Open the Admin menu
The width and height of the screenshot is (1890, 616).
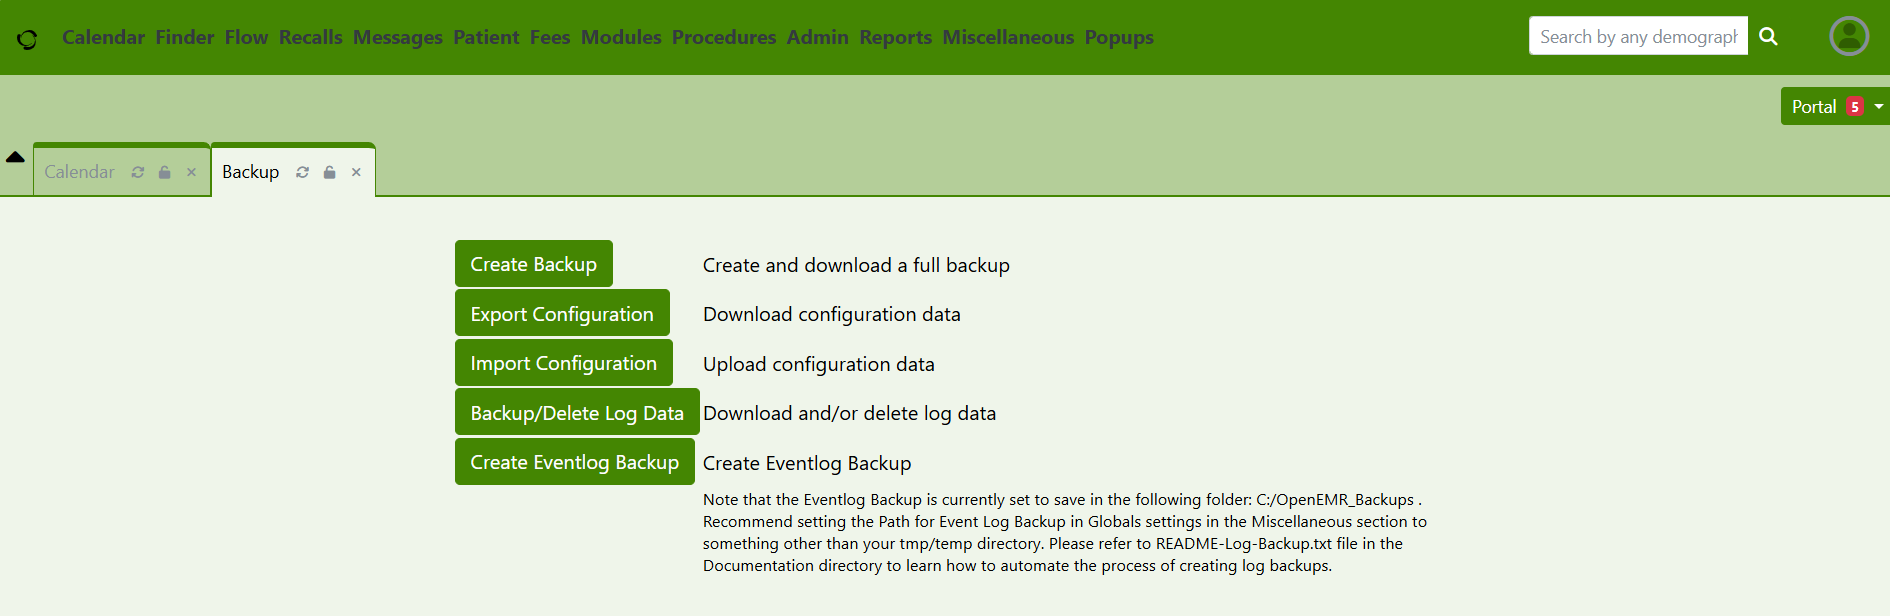[817, 37]
